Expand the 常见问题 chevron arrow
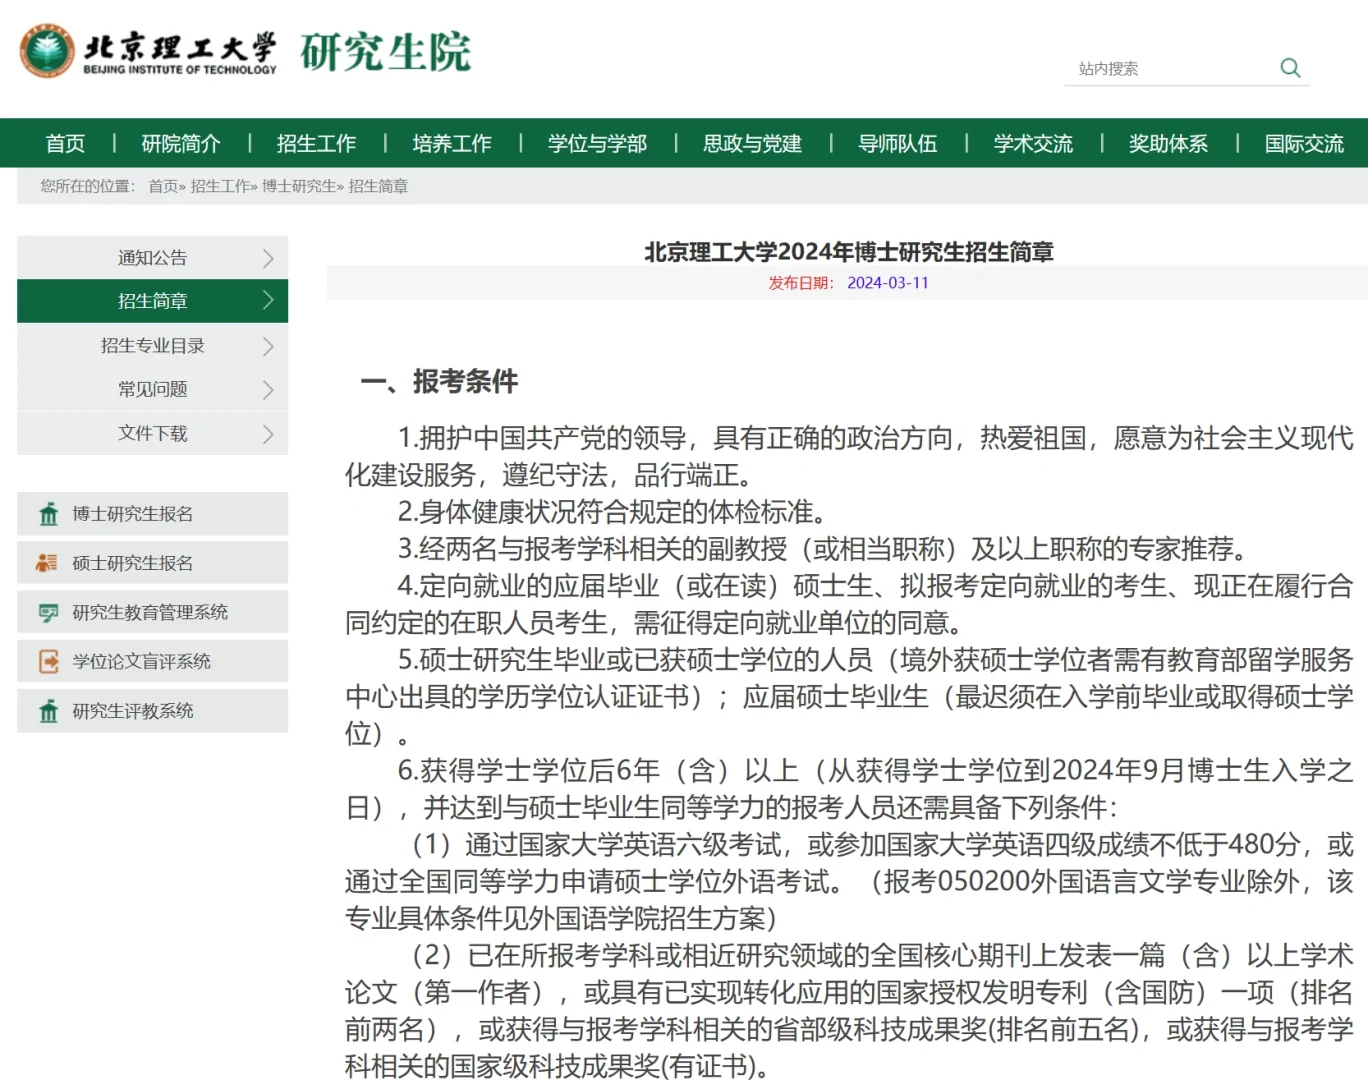 pos(267,390)
